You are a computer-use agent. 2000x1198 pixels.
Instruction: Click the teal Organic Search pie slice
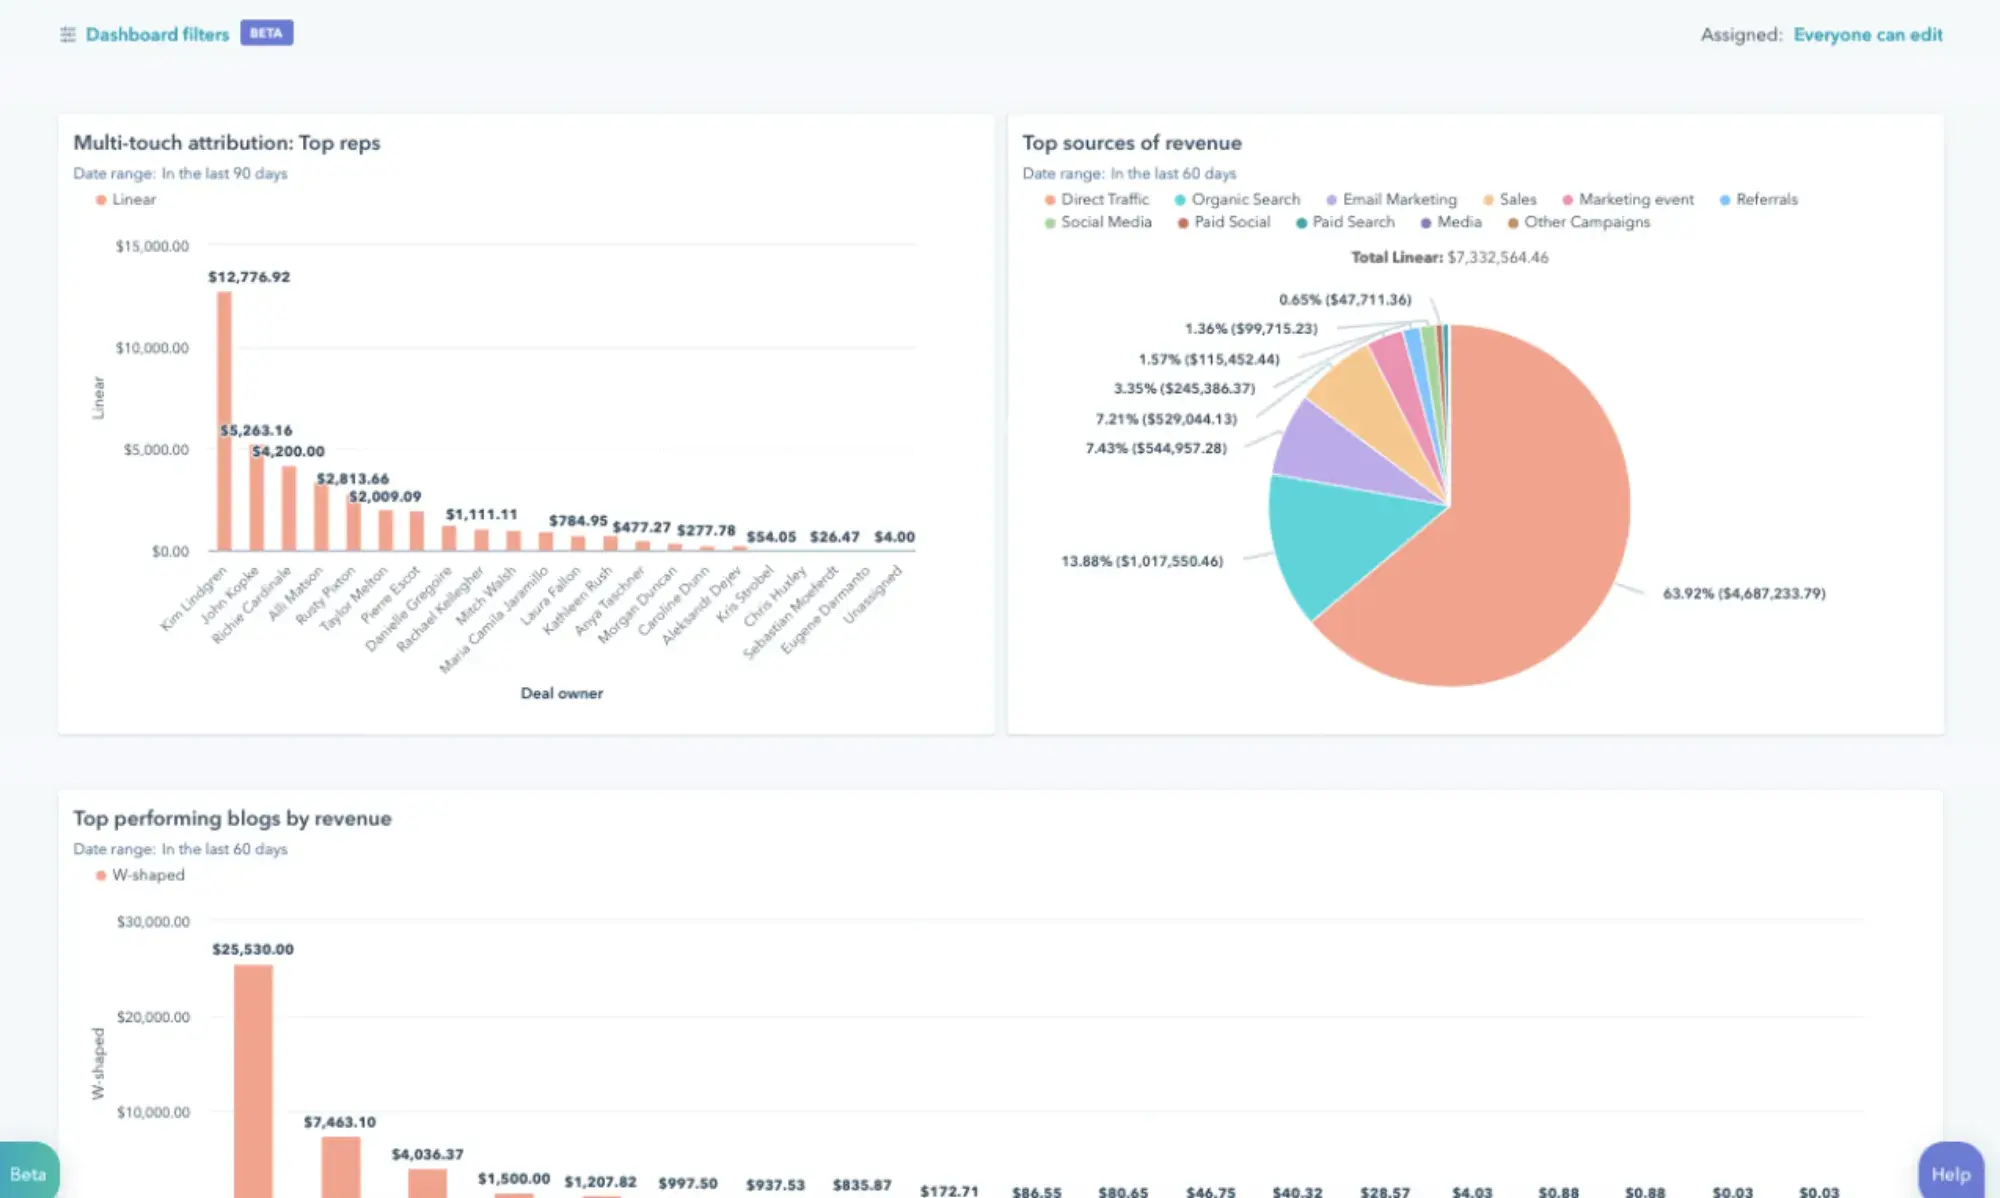coord(1345,535)
